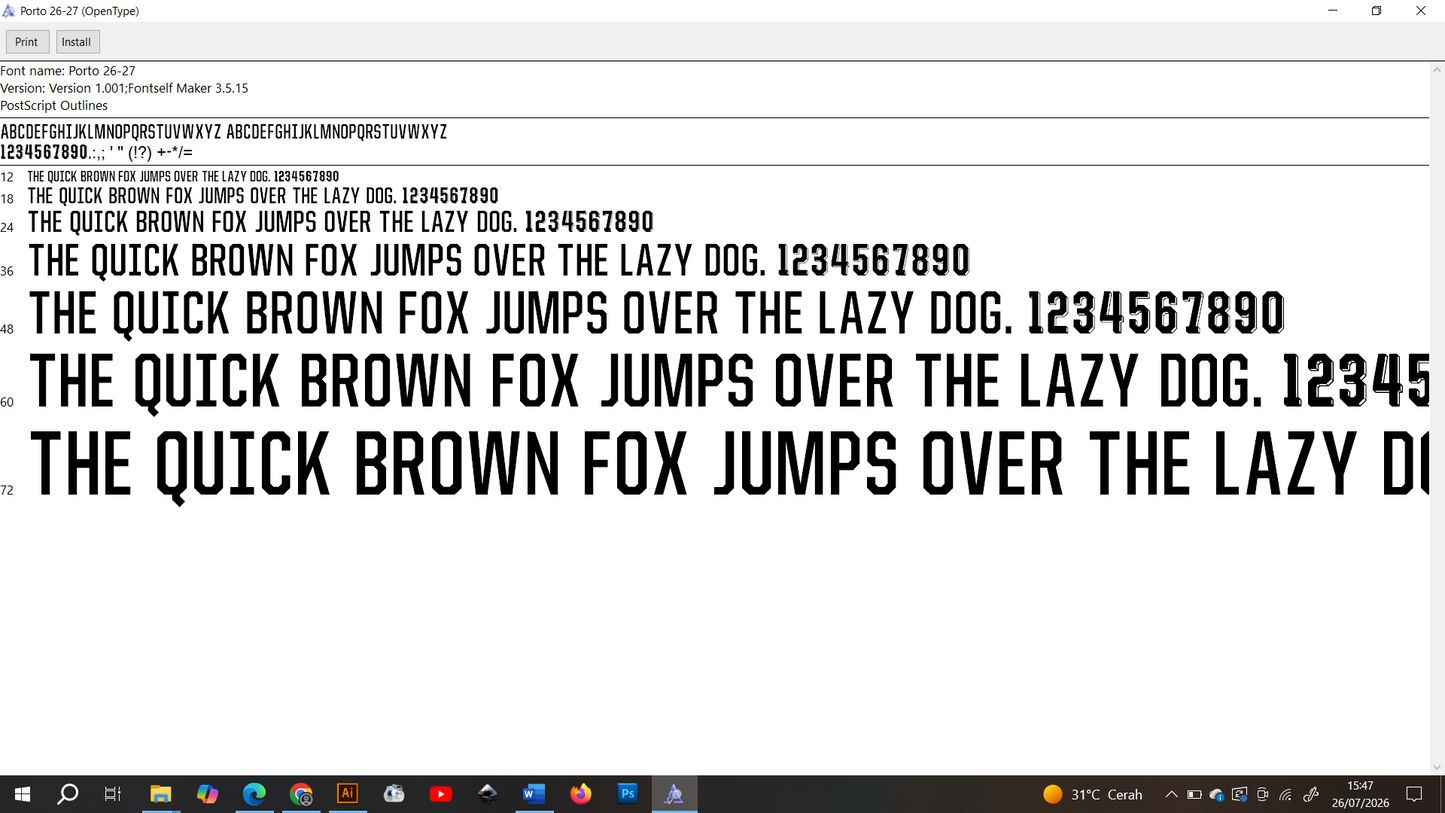The height and width of the screenshot is (813, 1445).
Task: Click the font viewer icon in title bar
Action: point(9,11)
